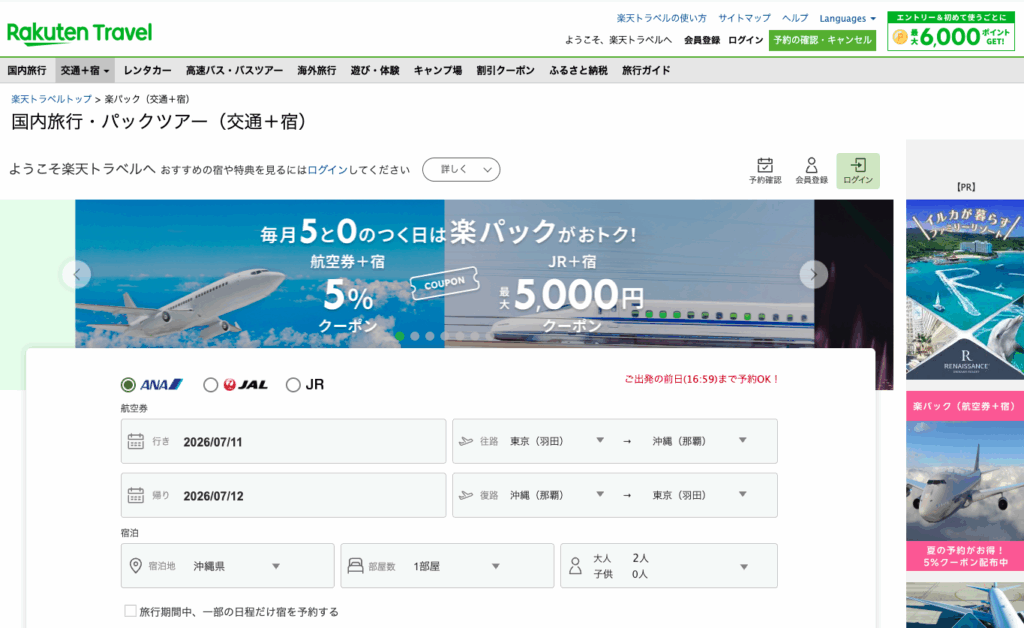Viewport: 1024px width, 628px height.
Task: Open the ヘルプ link
Action: click(x=795, y=18)
